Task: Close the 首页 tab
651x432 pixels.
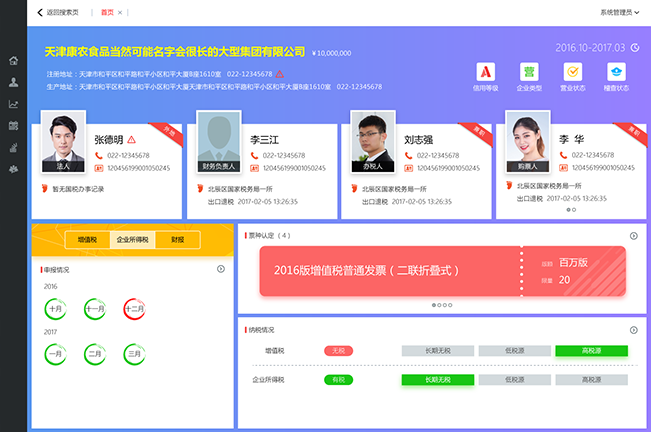Action: pyautogui.click(x=120, y=13)
